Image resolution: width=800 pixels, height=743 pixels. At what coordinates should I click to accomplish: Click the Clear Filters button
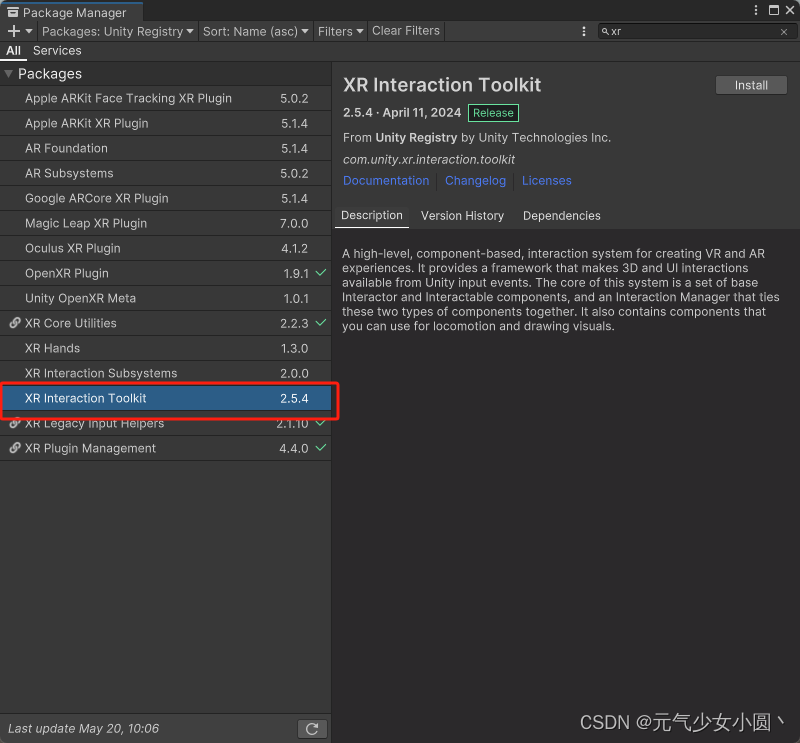coord(406,31)
